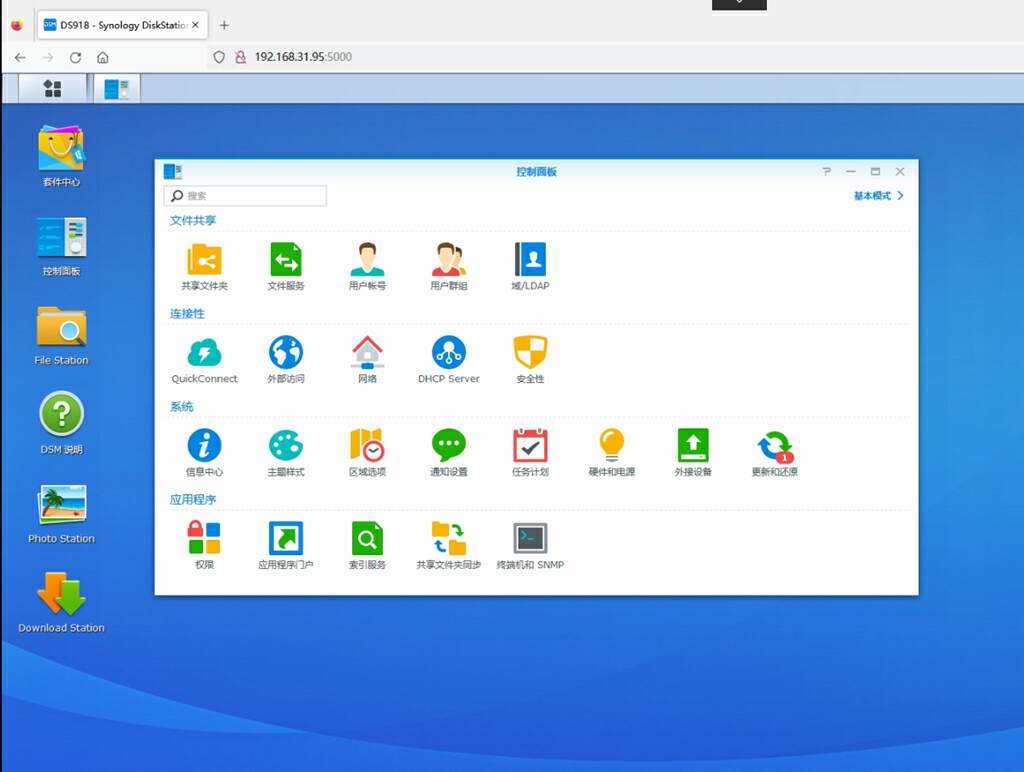Open 通知设置 notification settings icon
Screen dimensions: 1024x772
[x=448, y=446]
